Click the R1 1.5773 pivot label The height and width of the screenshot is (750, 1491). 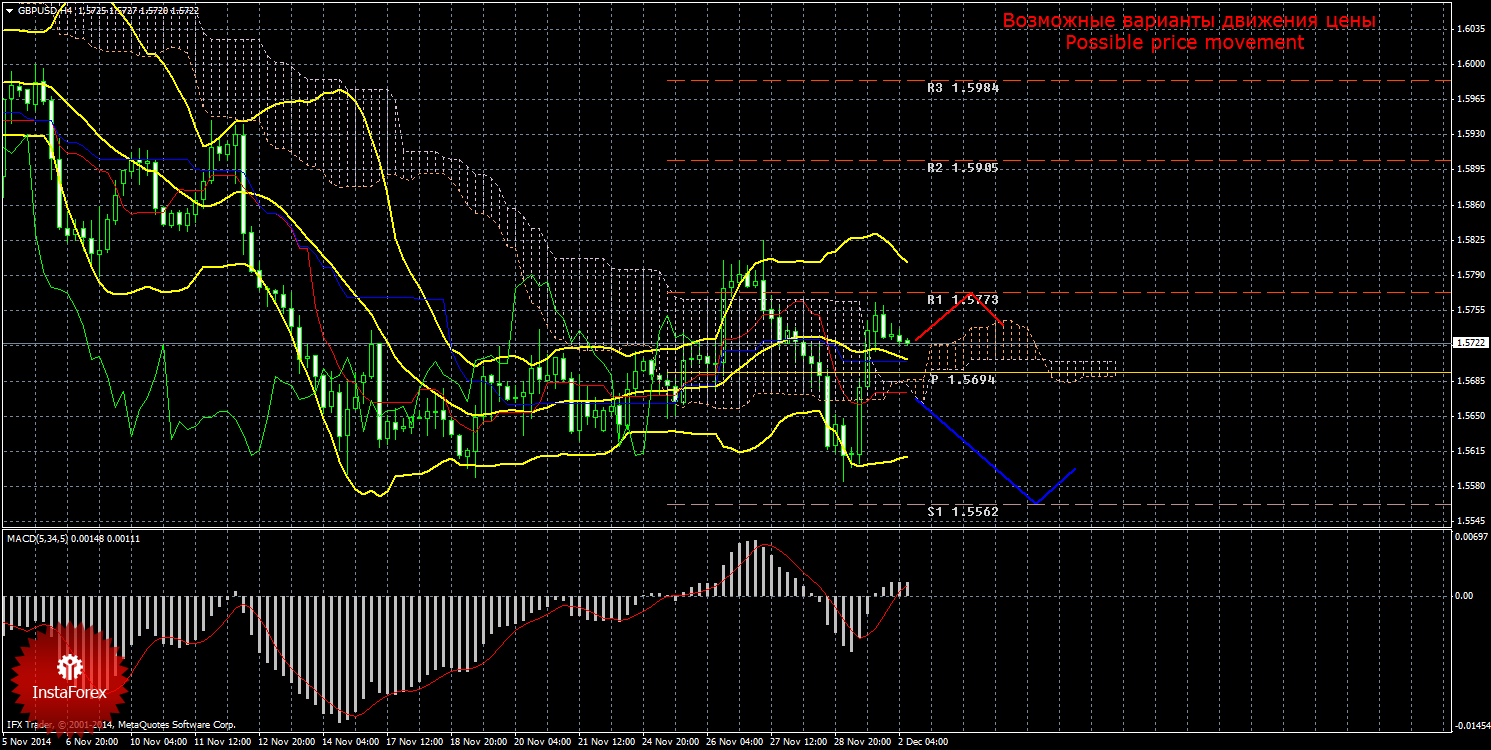(x=963, y=299)
